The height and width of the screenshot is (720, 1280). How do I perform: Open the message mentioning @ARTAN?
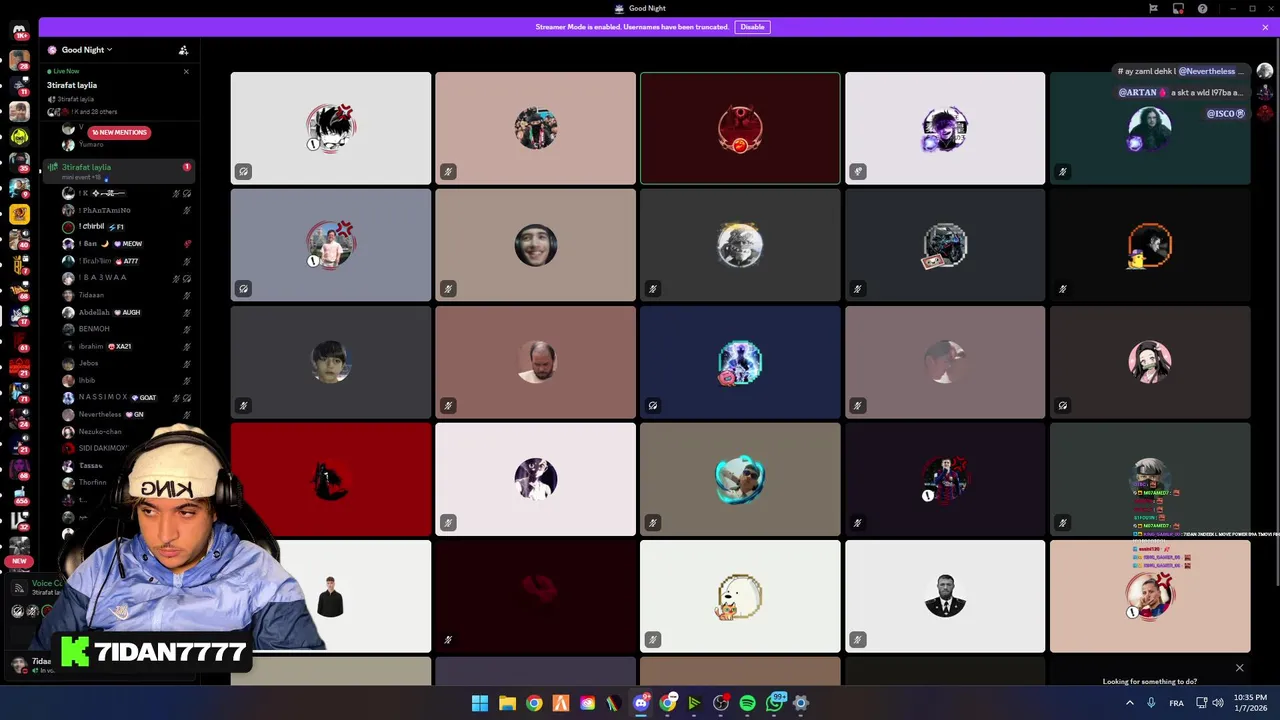1183,92
